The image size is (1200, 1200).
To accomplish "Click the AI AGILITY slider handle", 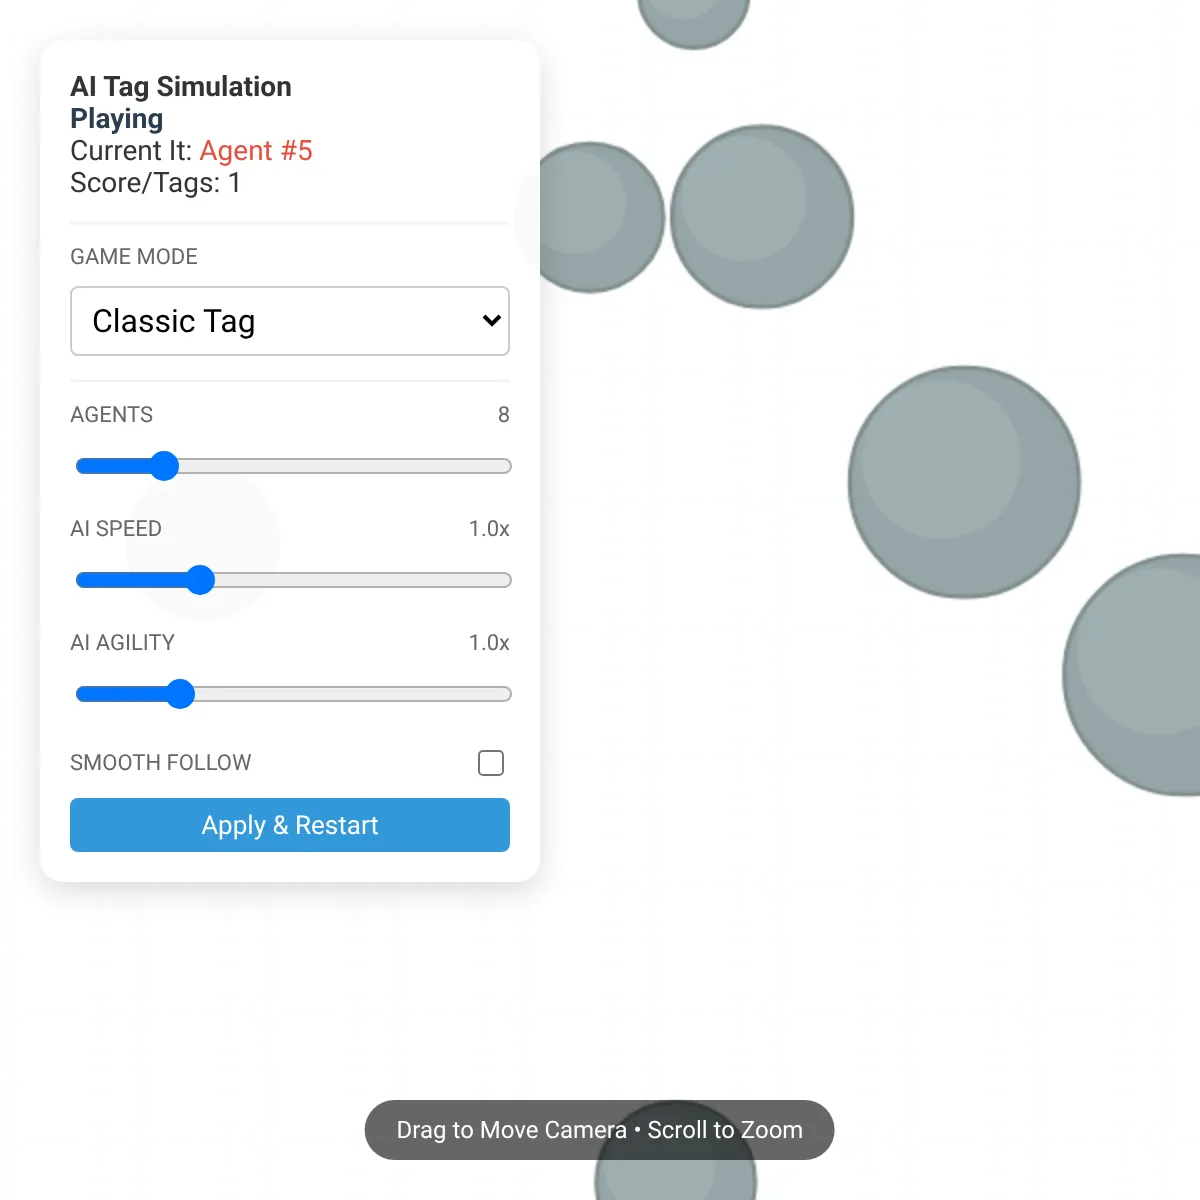I will (180, 694).
